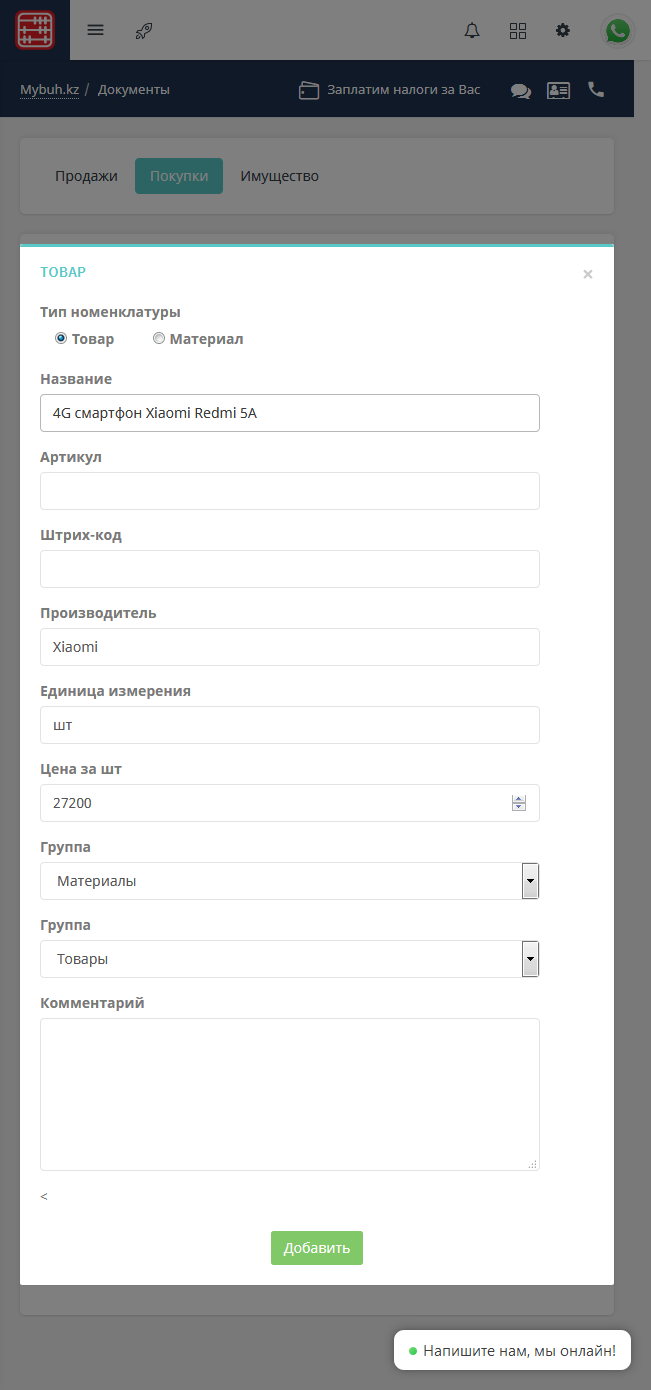
Task: Switch to the 'Продажи' tab
Action: point(86,175)
